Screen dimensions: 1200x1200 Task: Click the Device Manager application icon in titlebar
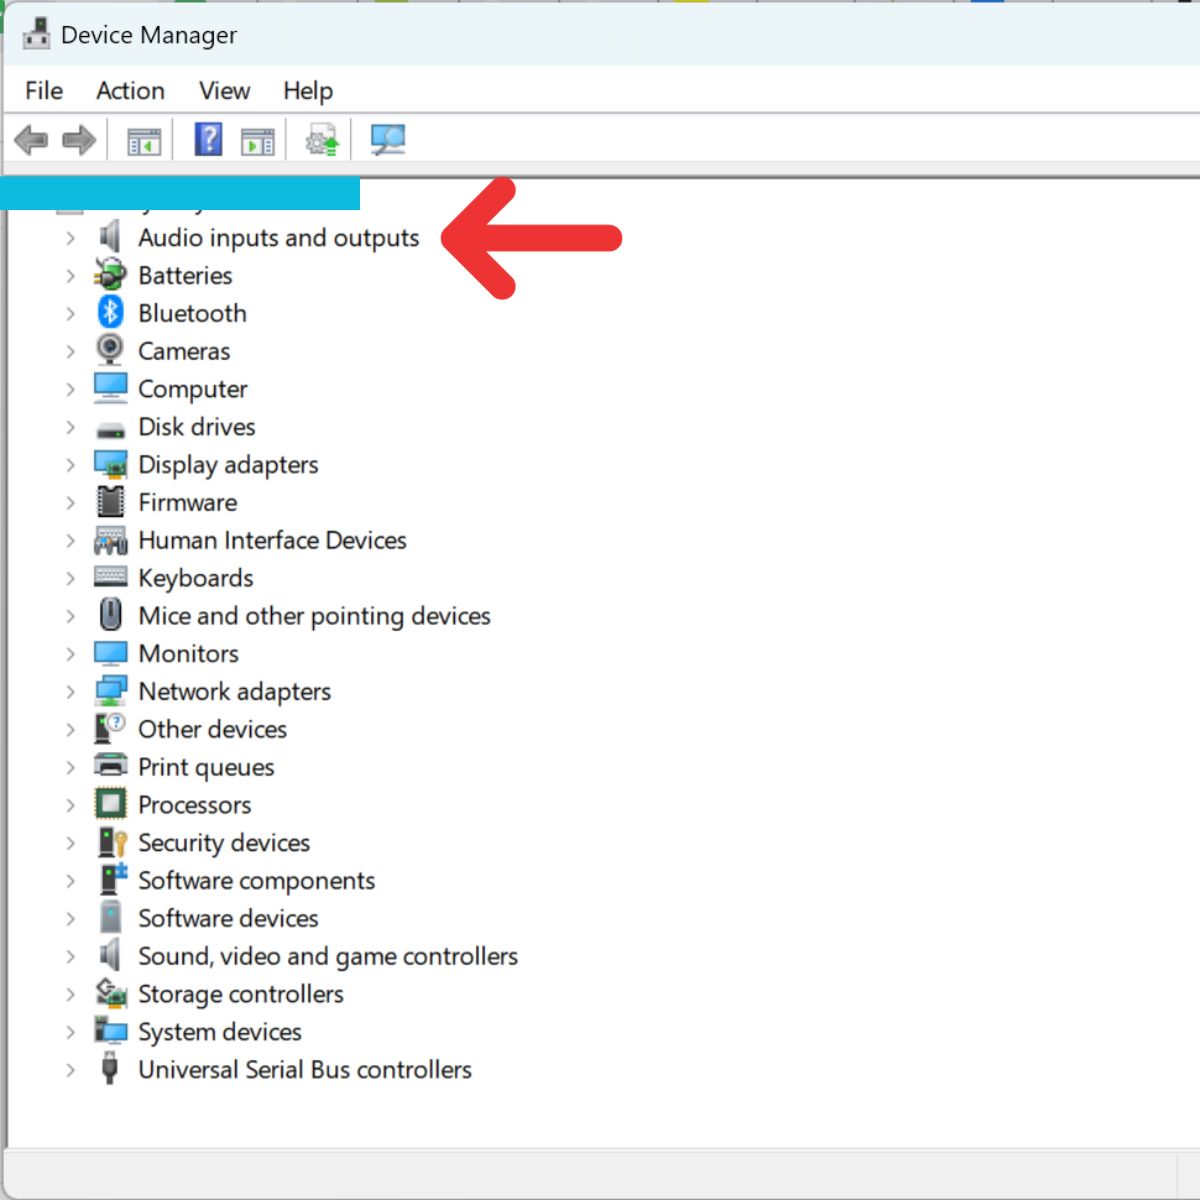tap(35, 33)
